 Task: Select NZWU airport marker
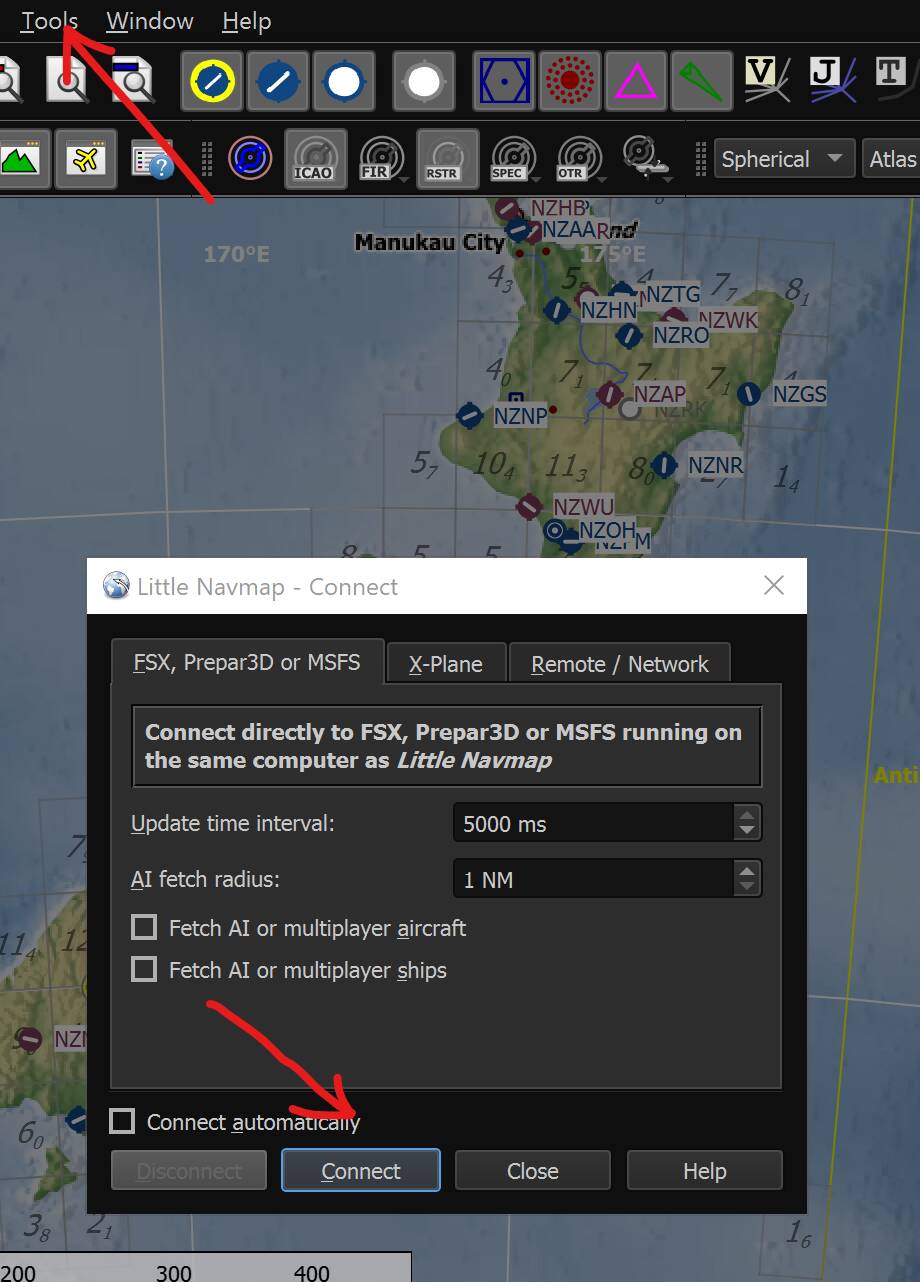529,507
